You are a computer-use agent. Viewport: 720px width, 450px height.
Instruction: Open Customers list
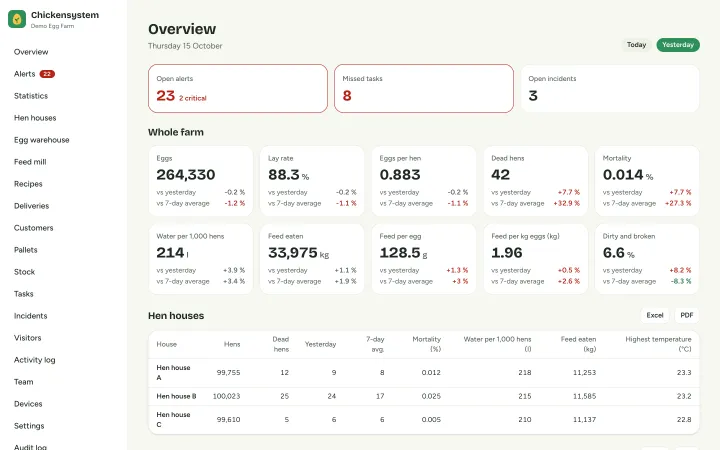click(34, 228)
